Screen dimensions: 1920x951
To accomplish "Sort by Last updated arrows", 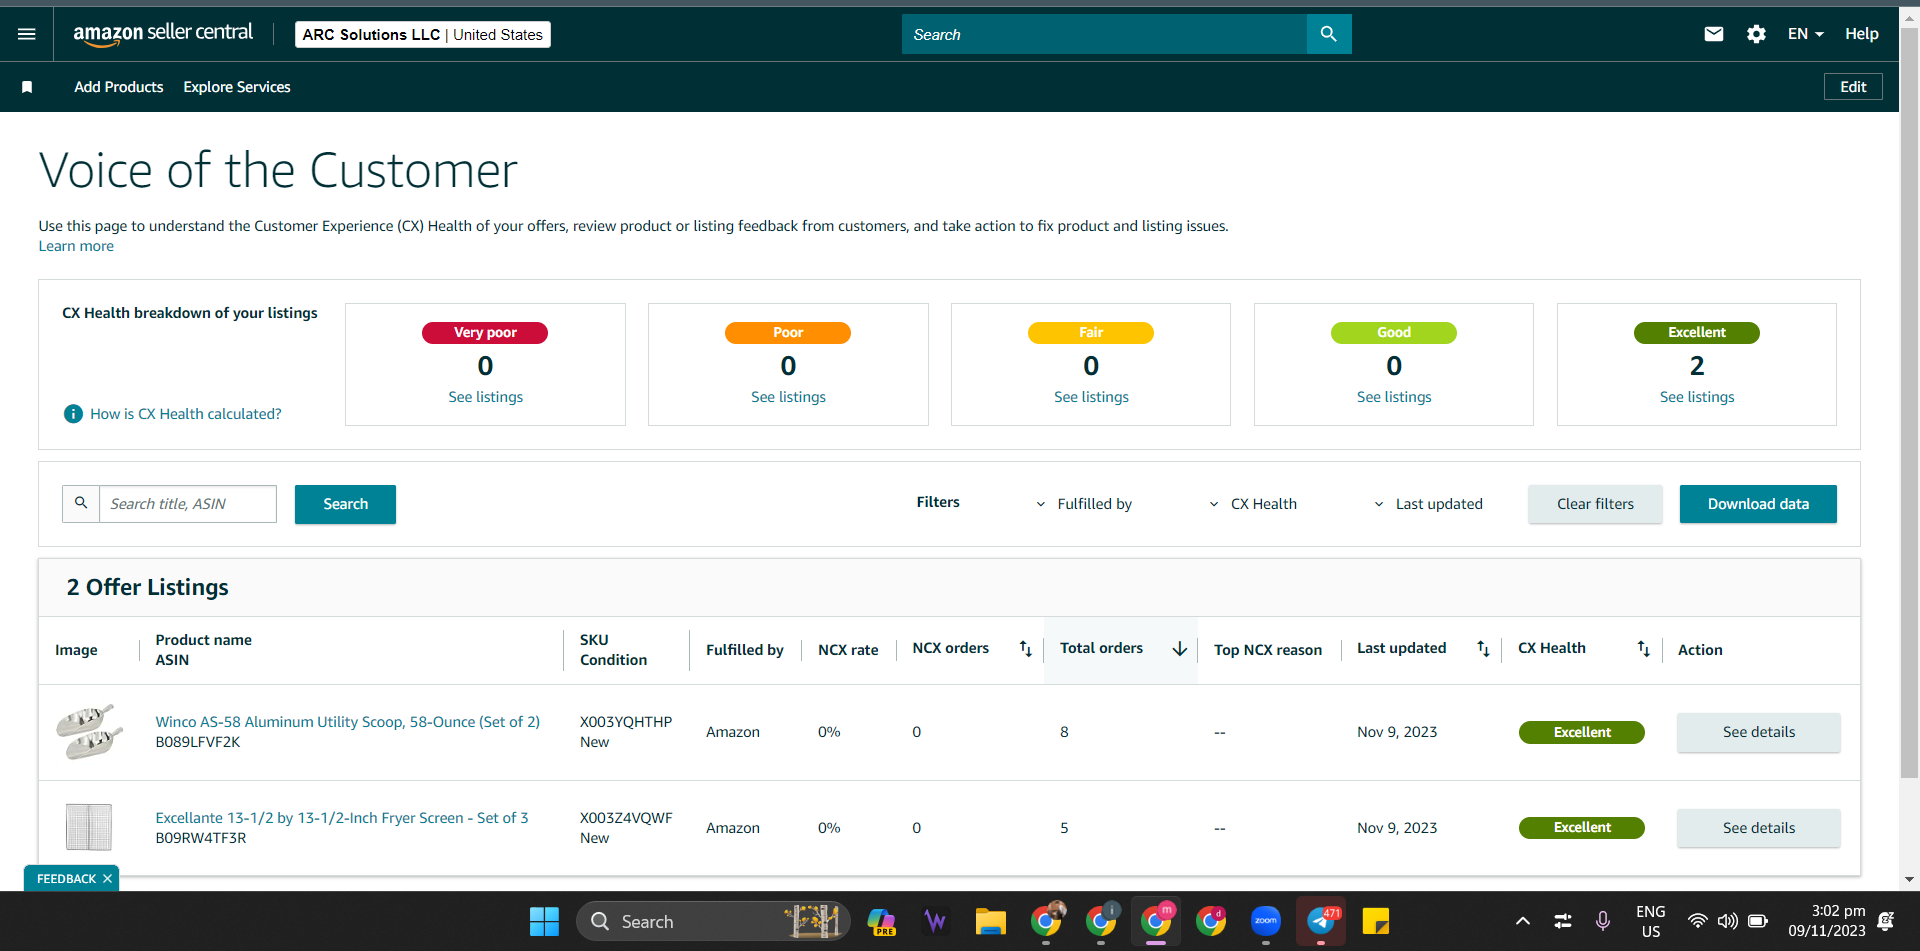I will tap(1483, 649).
